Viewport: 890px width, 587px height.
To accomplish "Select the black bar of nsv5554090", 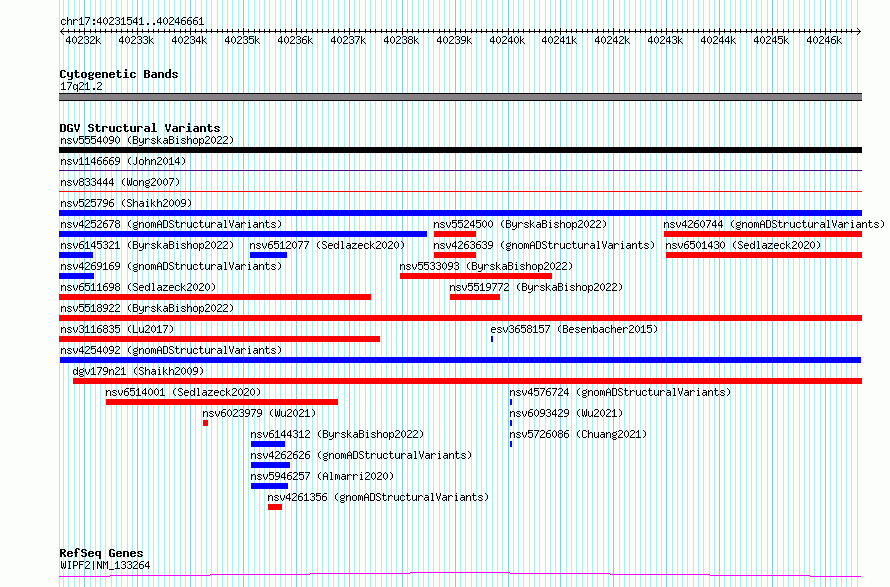I will 460,150.
